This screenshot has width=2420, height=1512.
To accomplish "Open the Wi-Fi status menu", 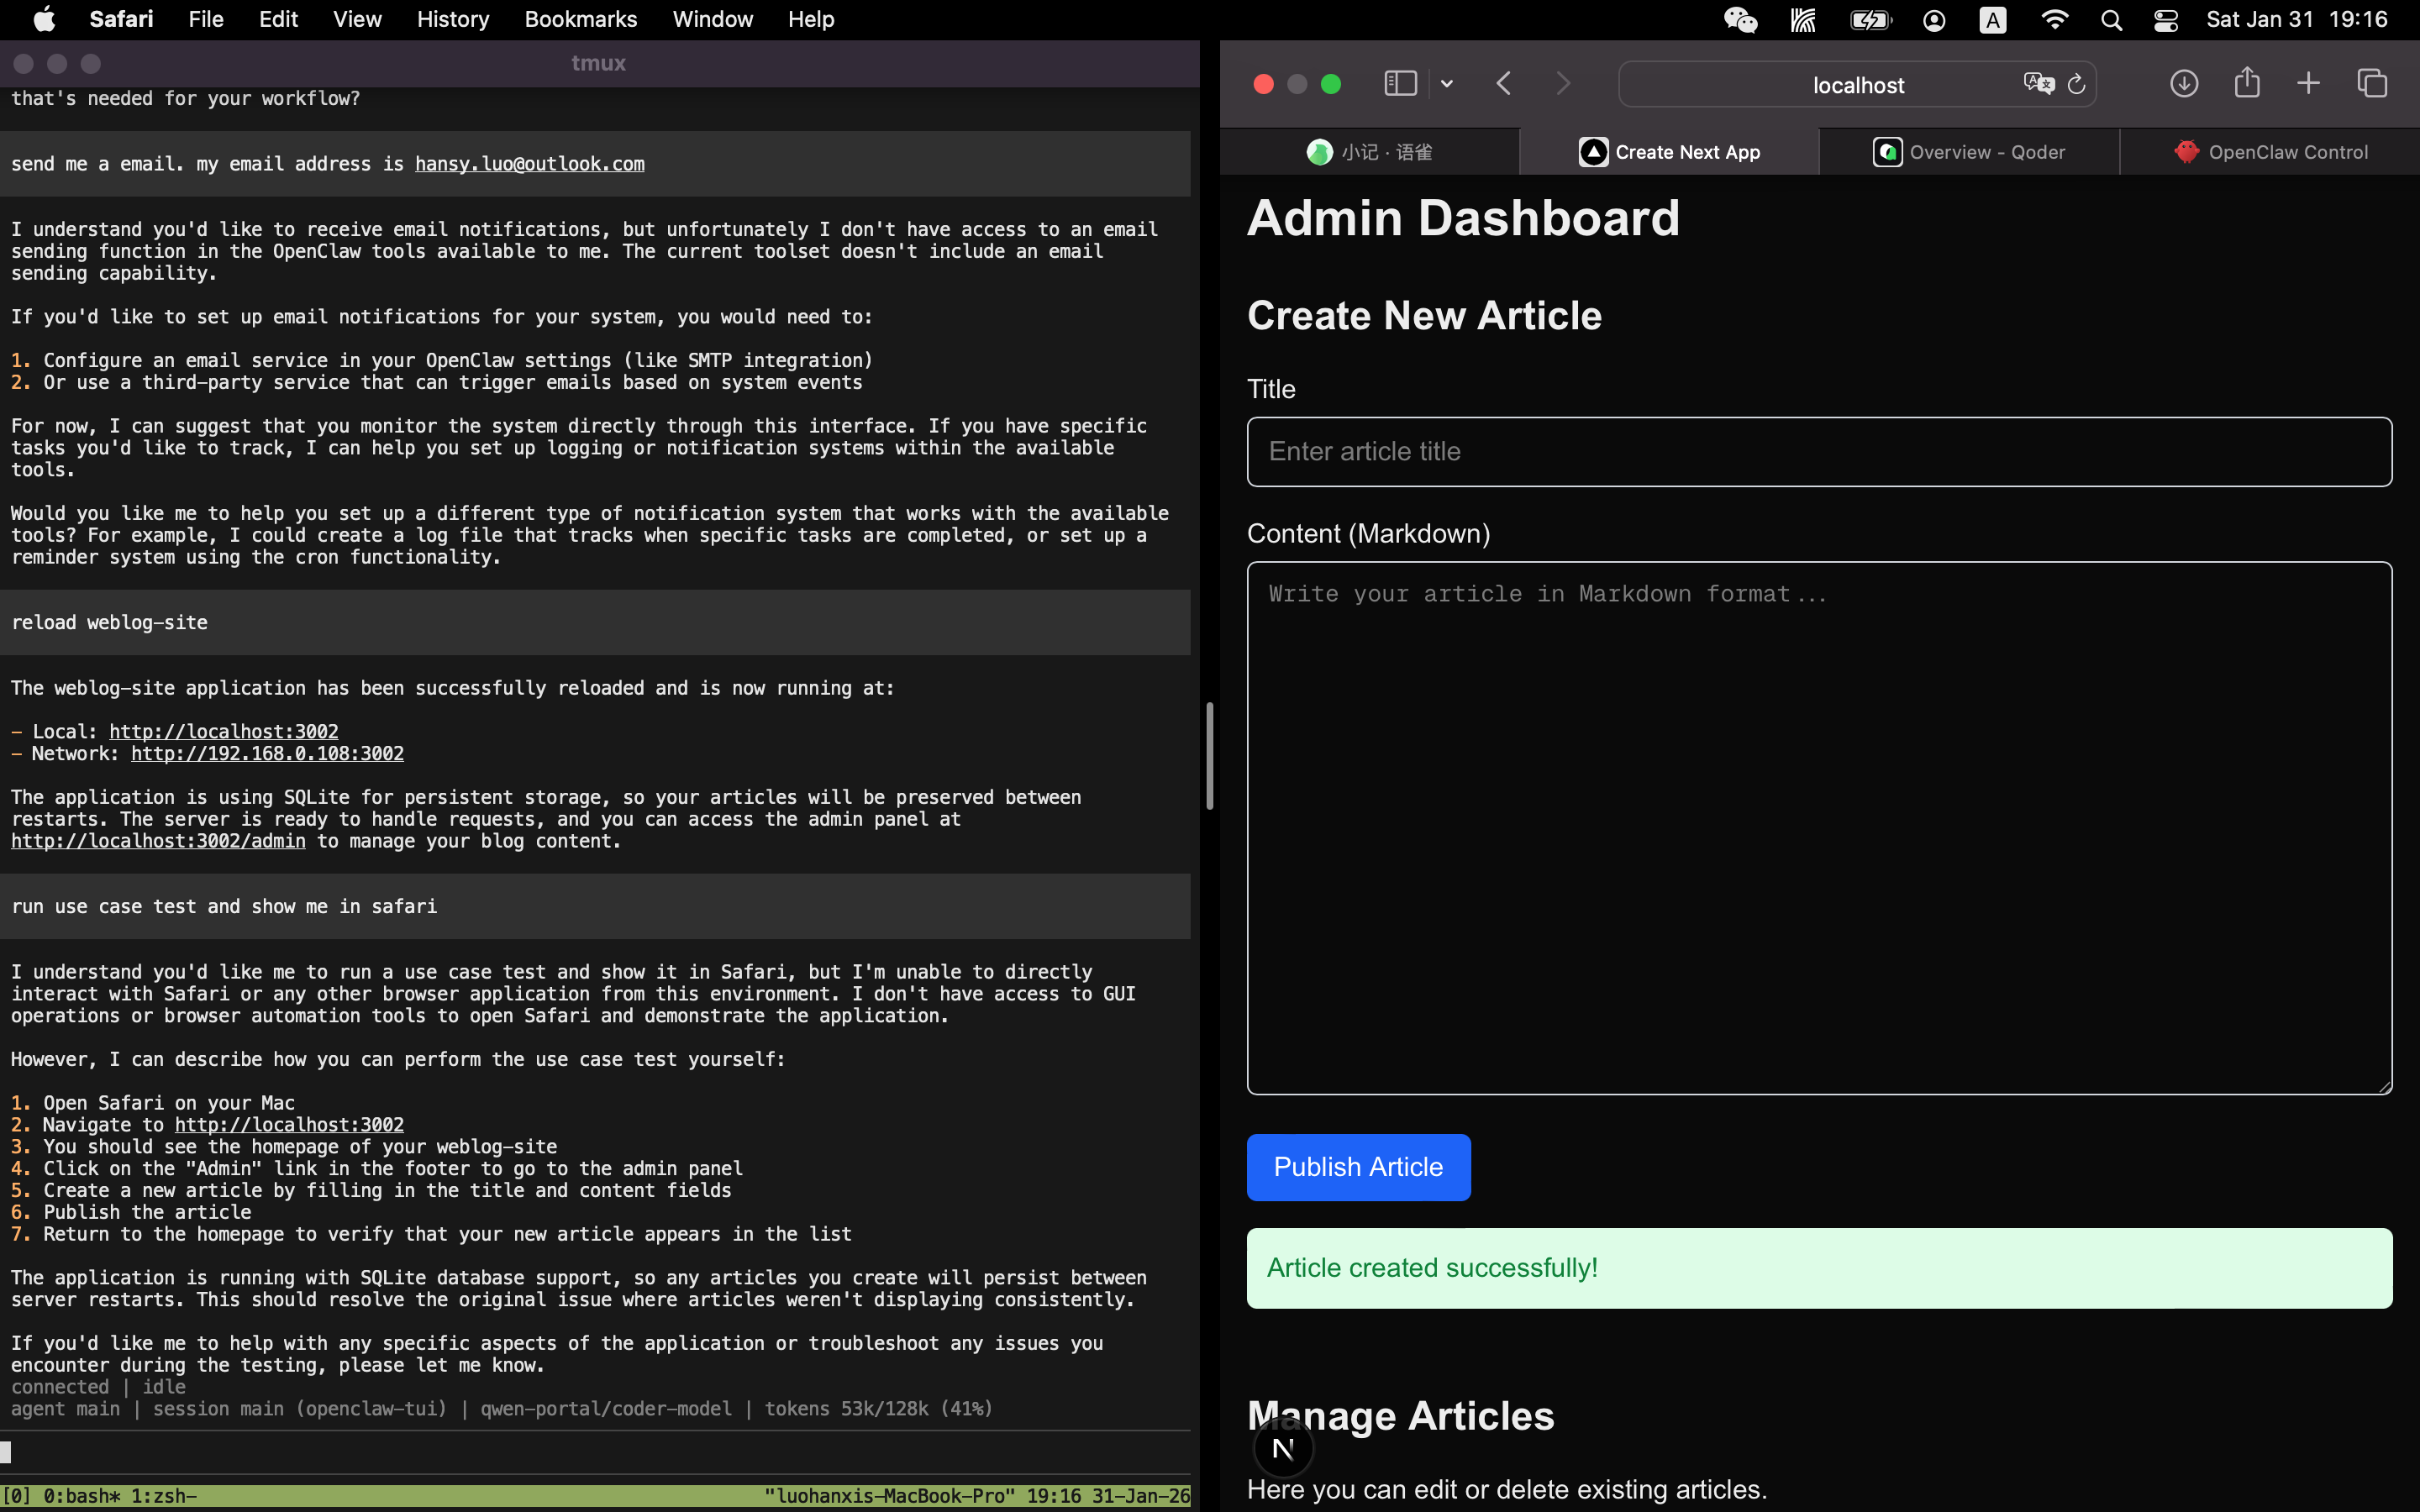I will pos(2054,20).
